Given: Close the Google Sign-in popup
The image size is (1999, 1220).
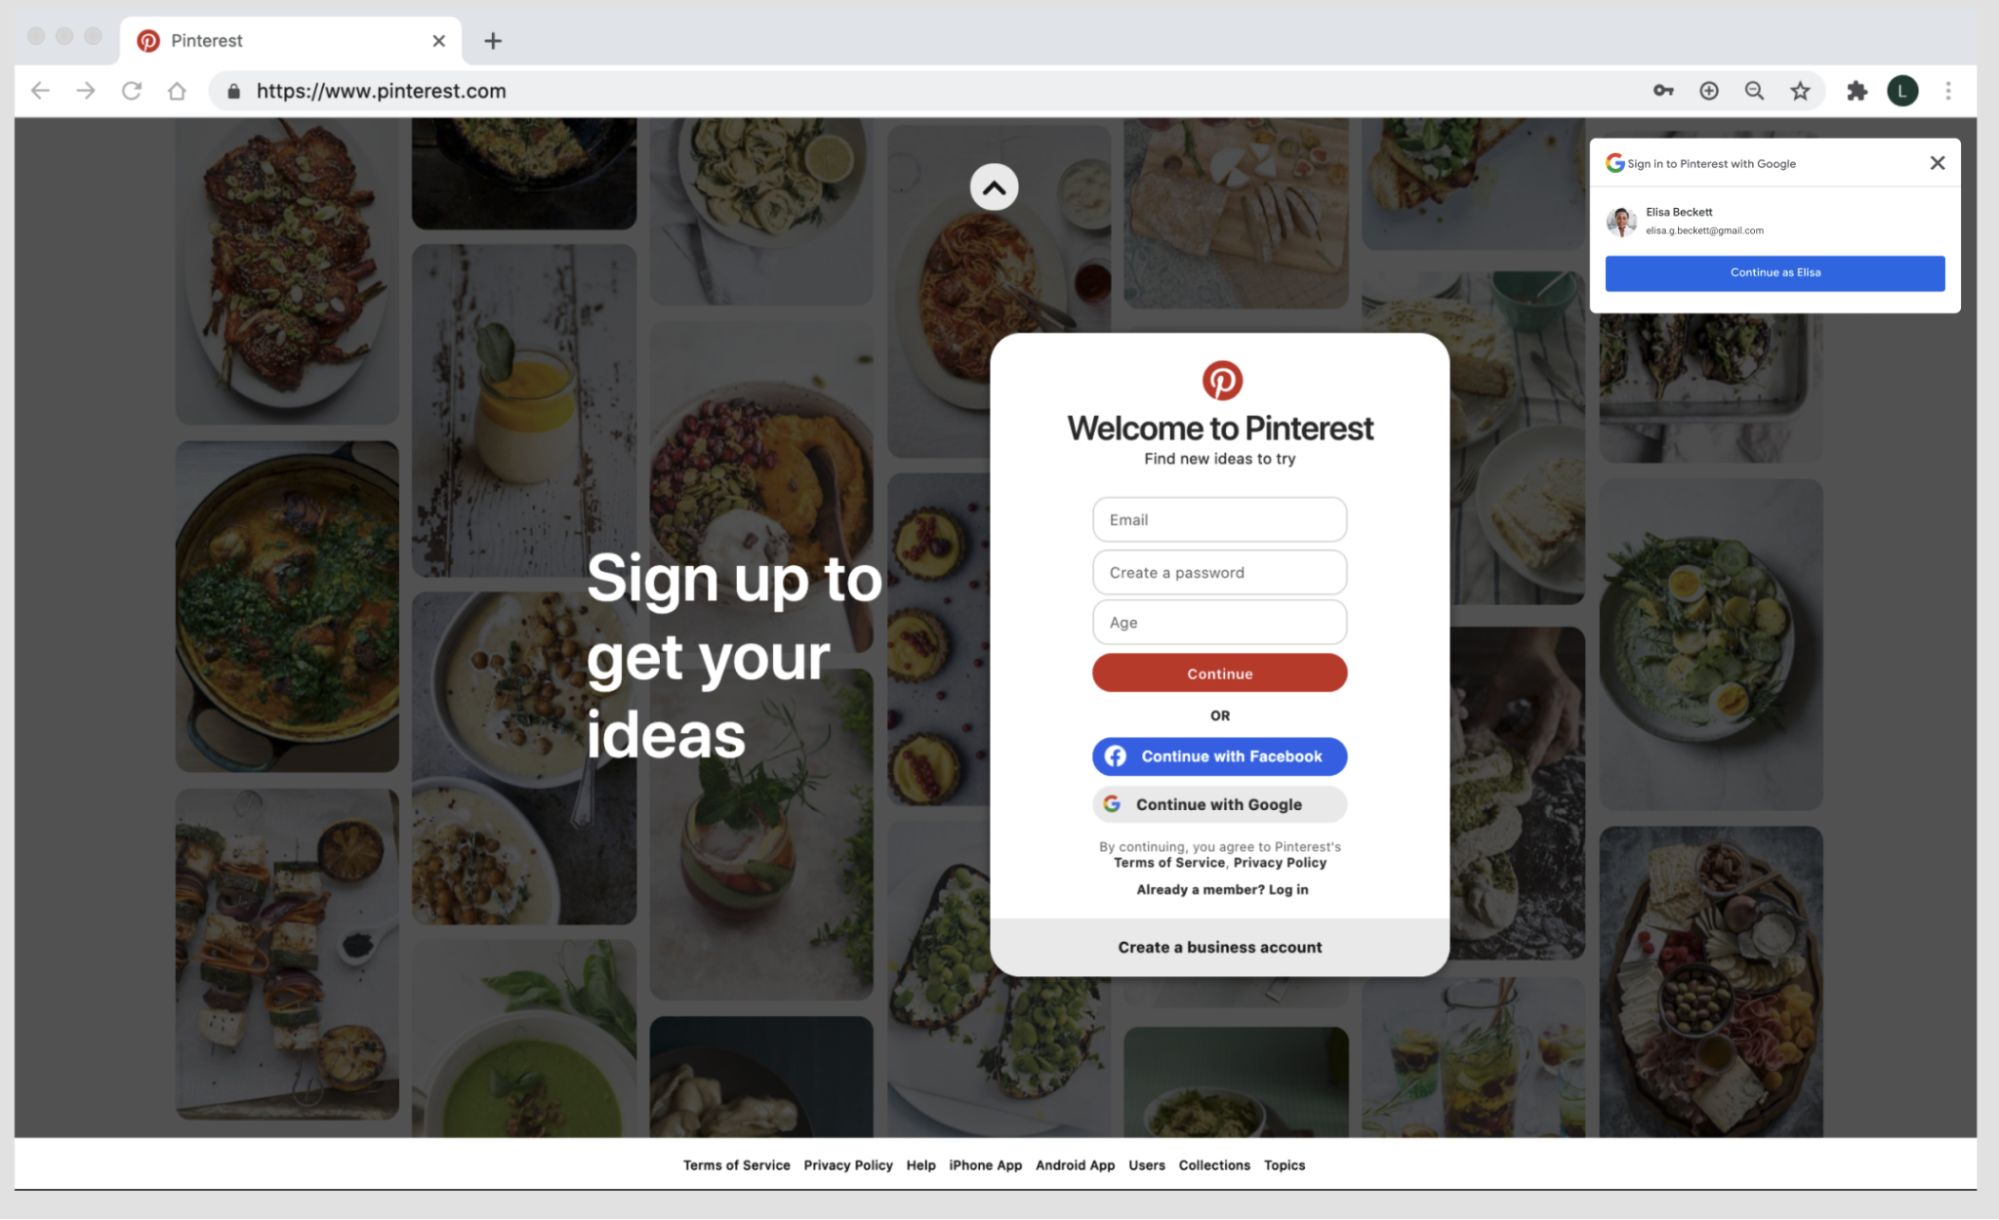Looking at the screenshot, I should tap(1938, 161).
